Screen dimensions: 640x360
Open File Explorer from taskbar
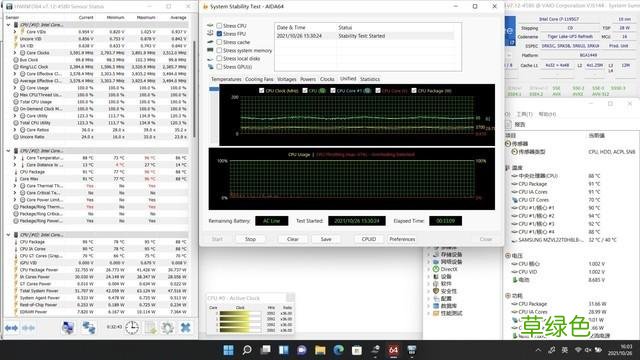[320, 350]
